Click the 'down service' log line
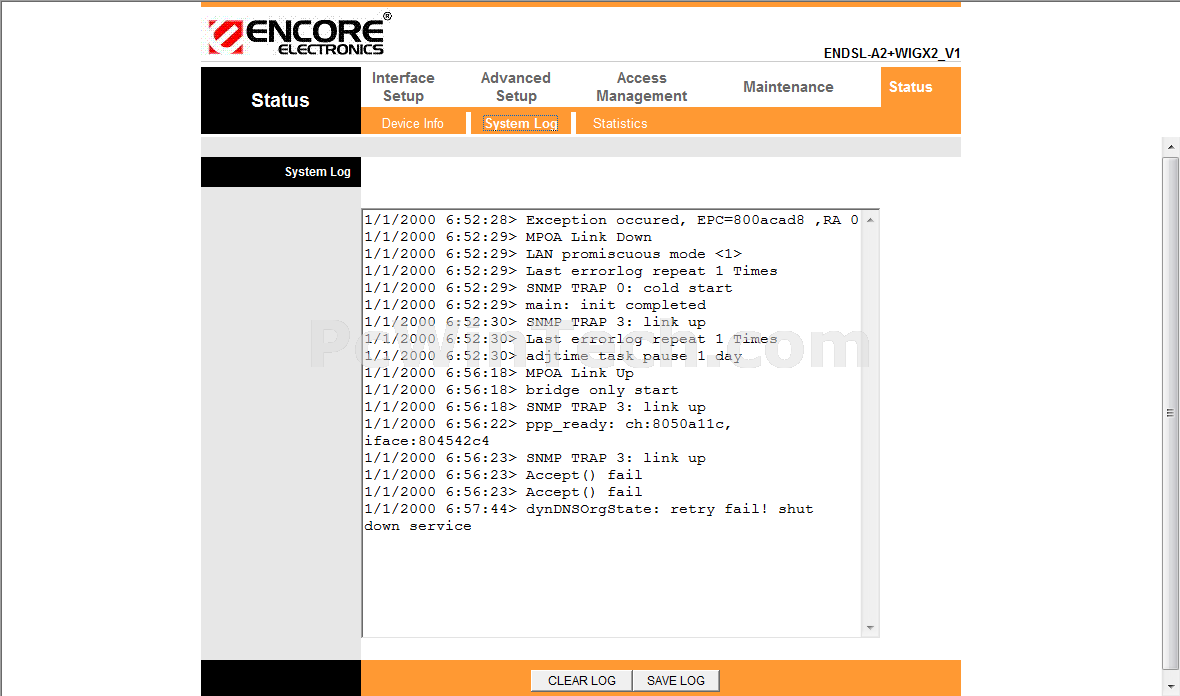 pyautogui.click(x=418, y=526)
